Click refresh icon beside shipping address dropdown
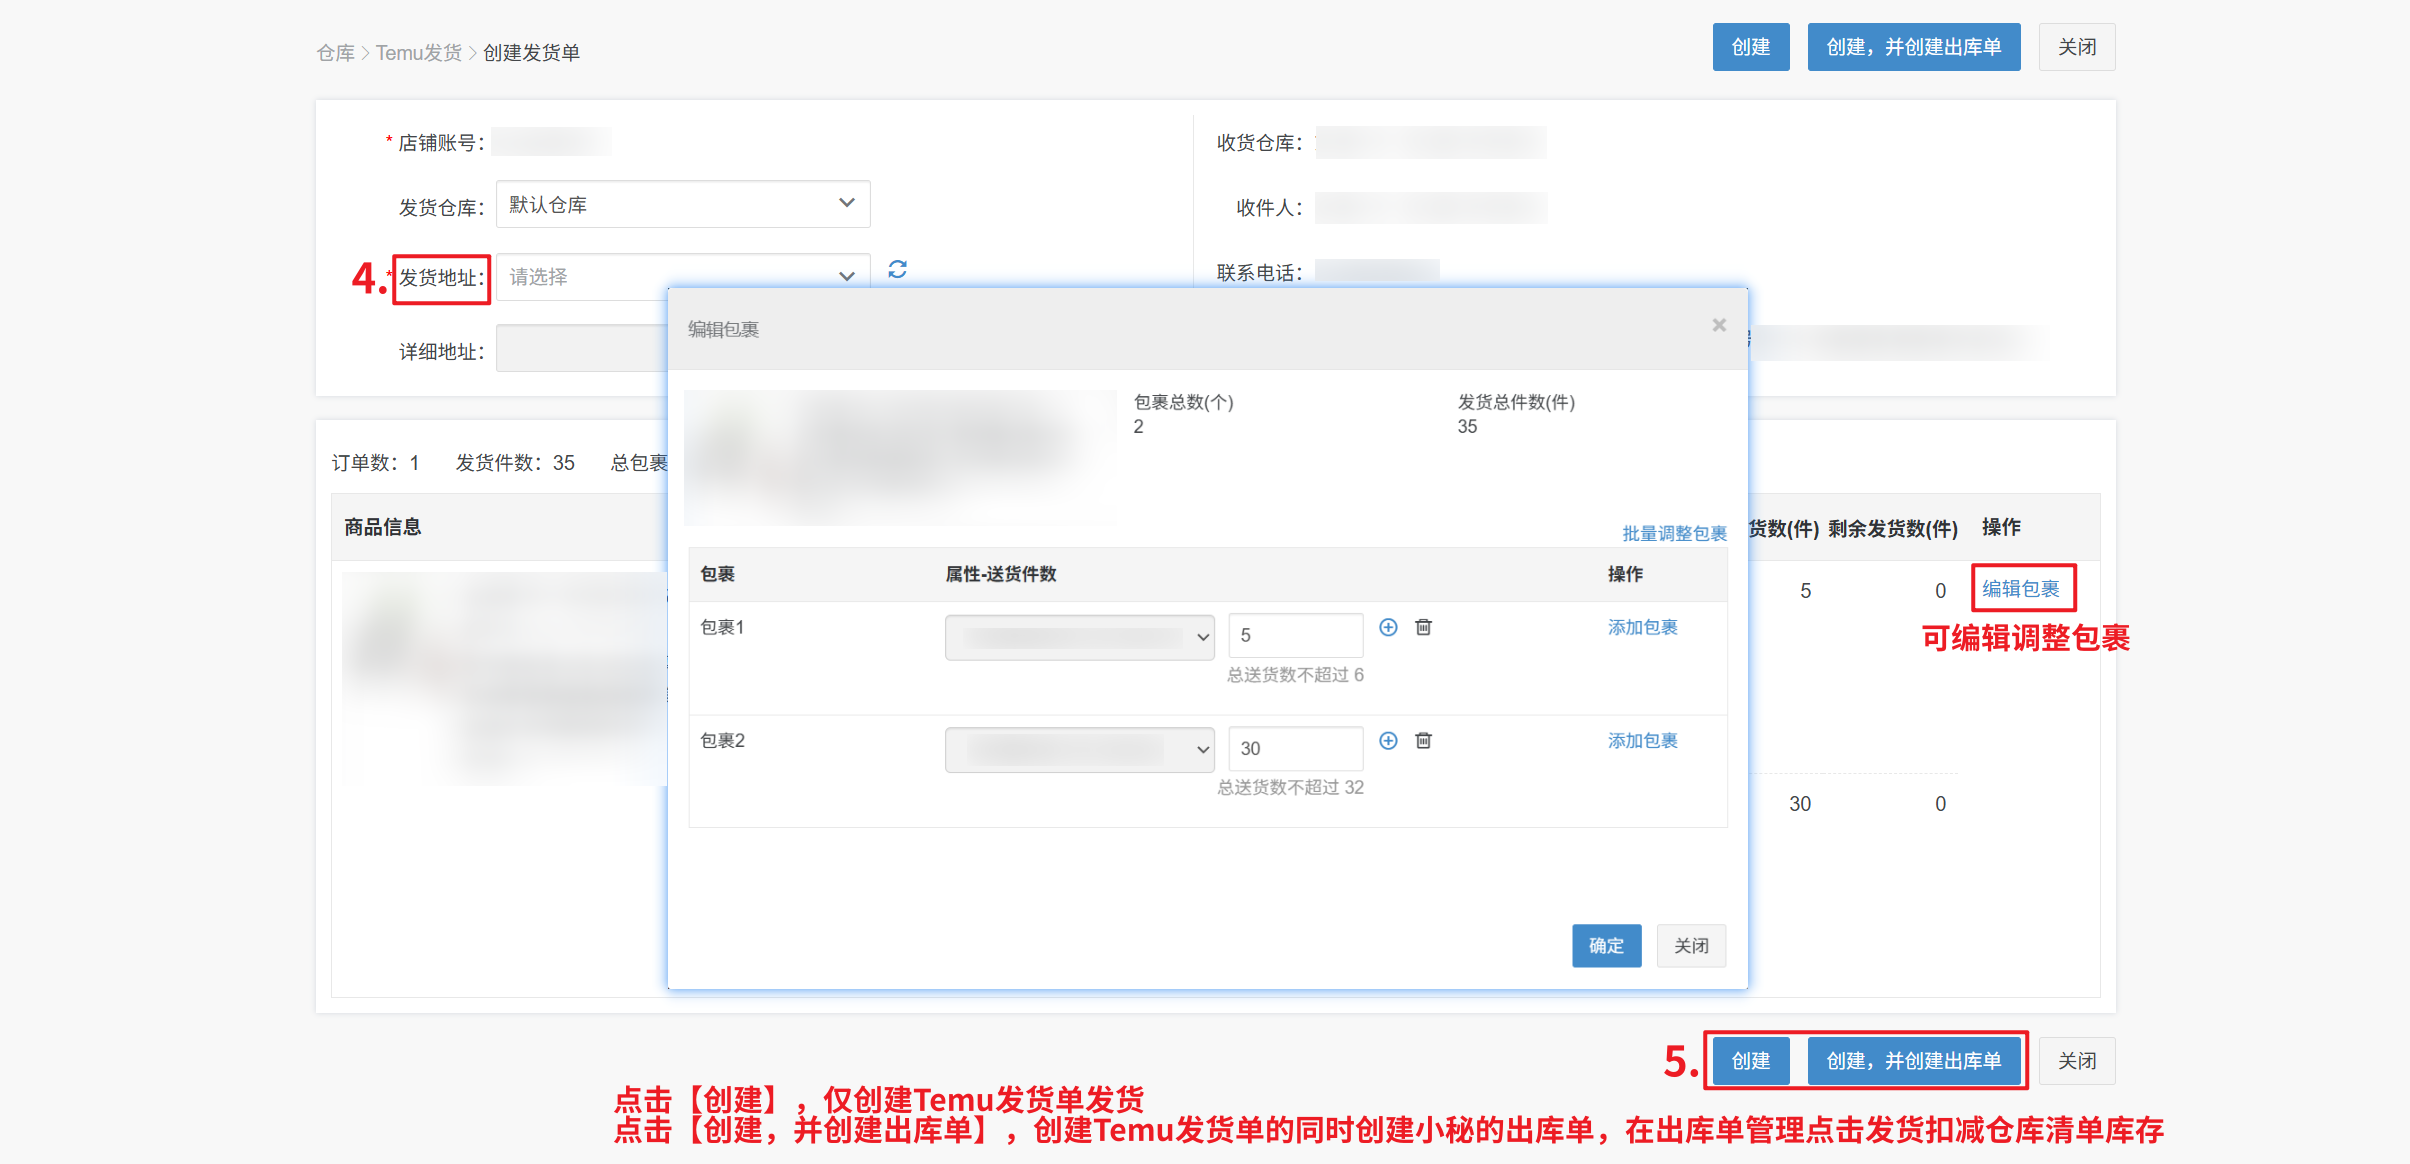This screenshot has width=2410, height=1164. tap(897, 270)
